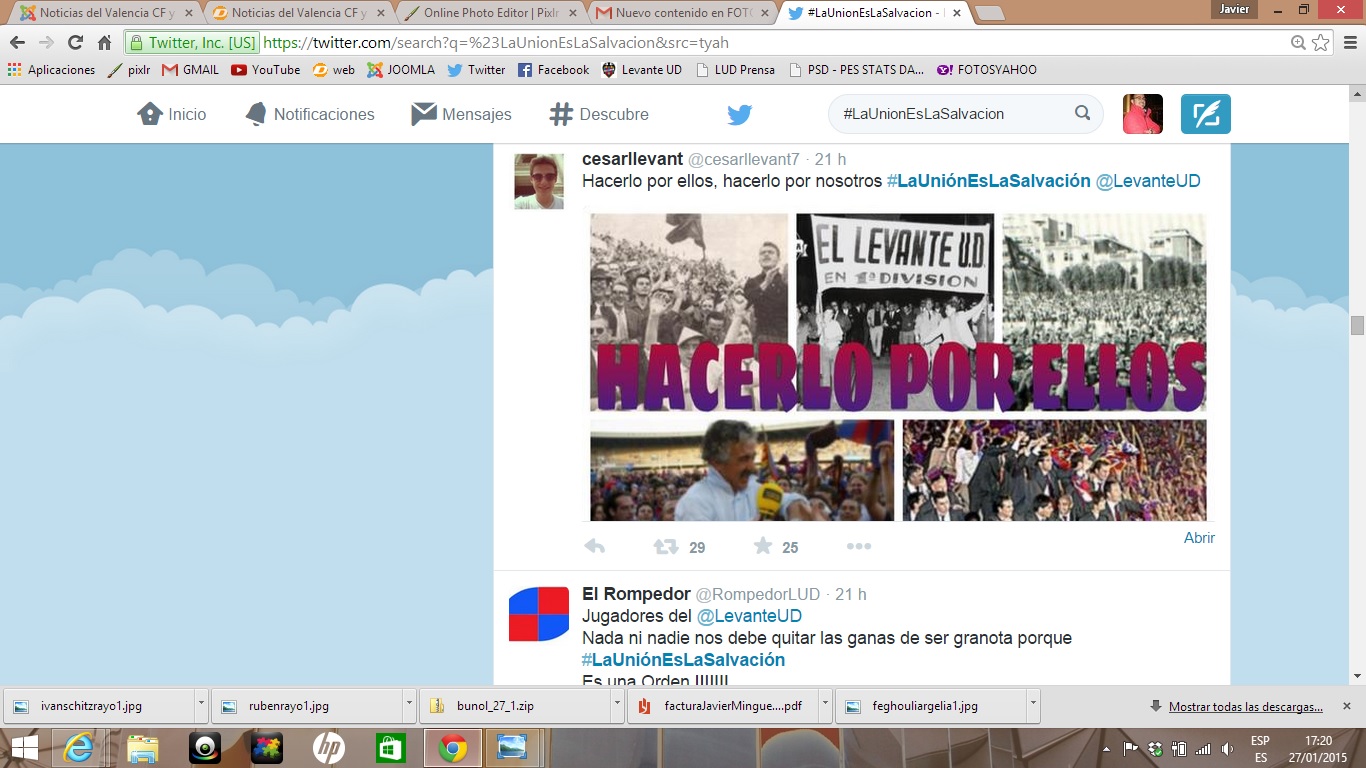
Task: Open profile avatar menu
Action: point(1143,114)
